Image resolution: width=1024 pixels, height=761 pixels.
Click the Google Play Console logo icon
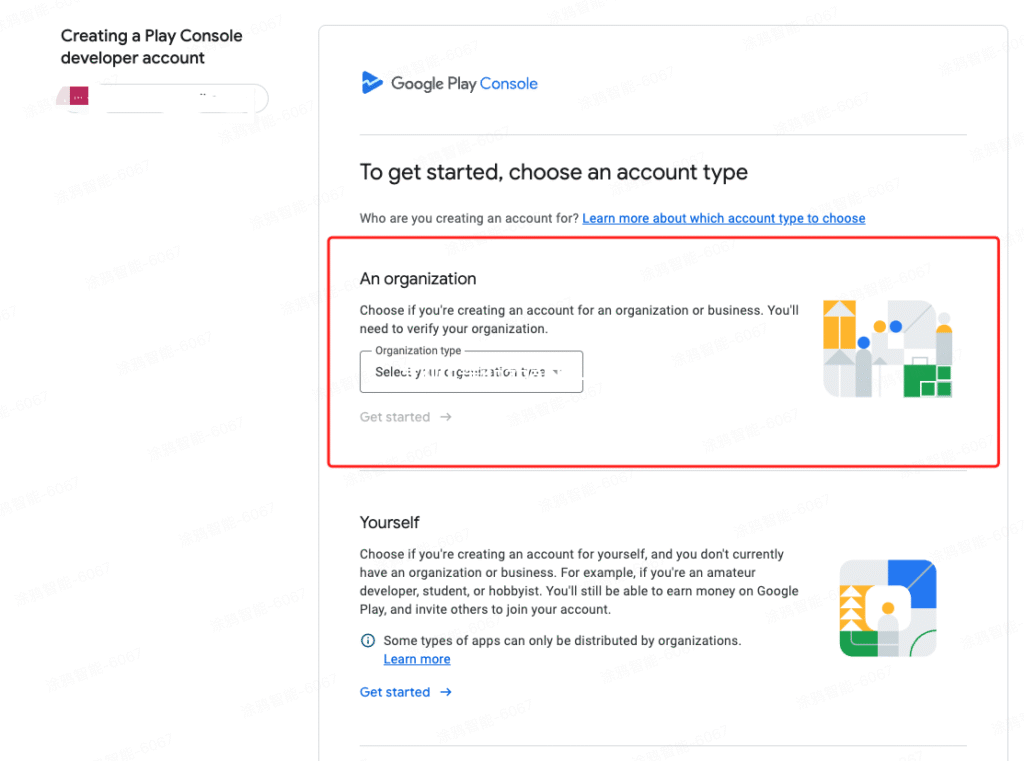(372, 83)
